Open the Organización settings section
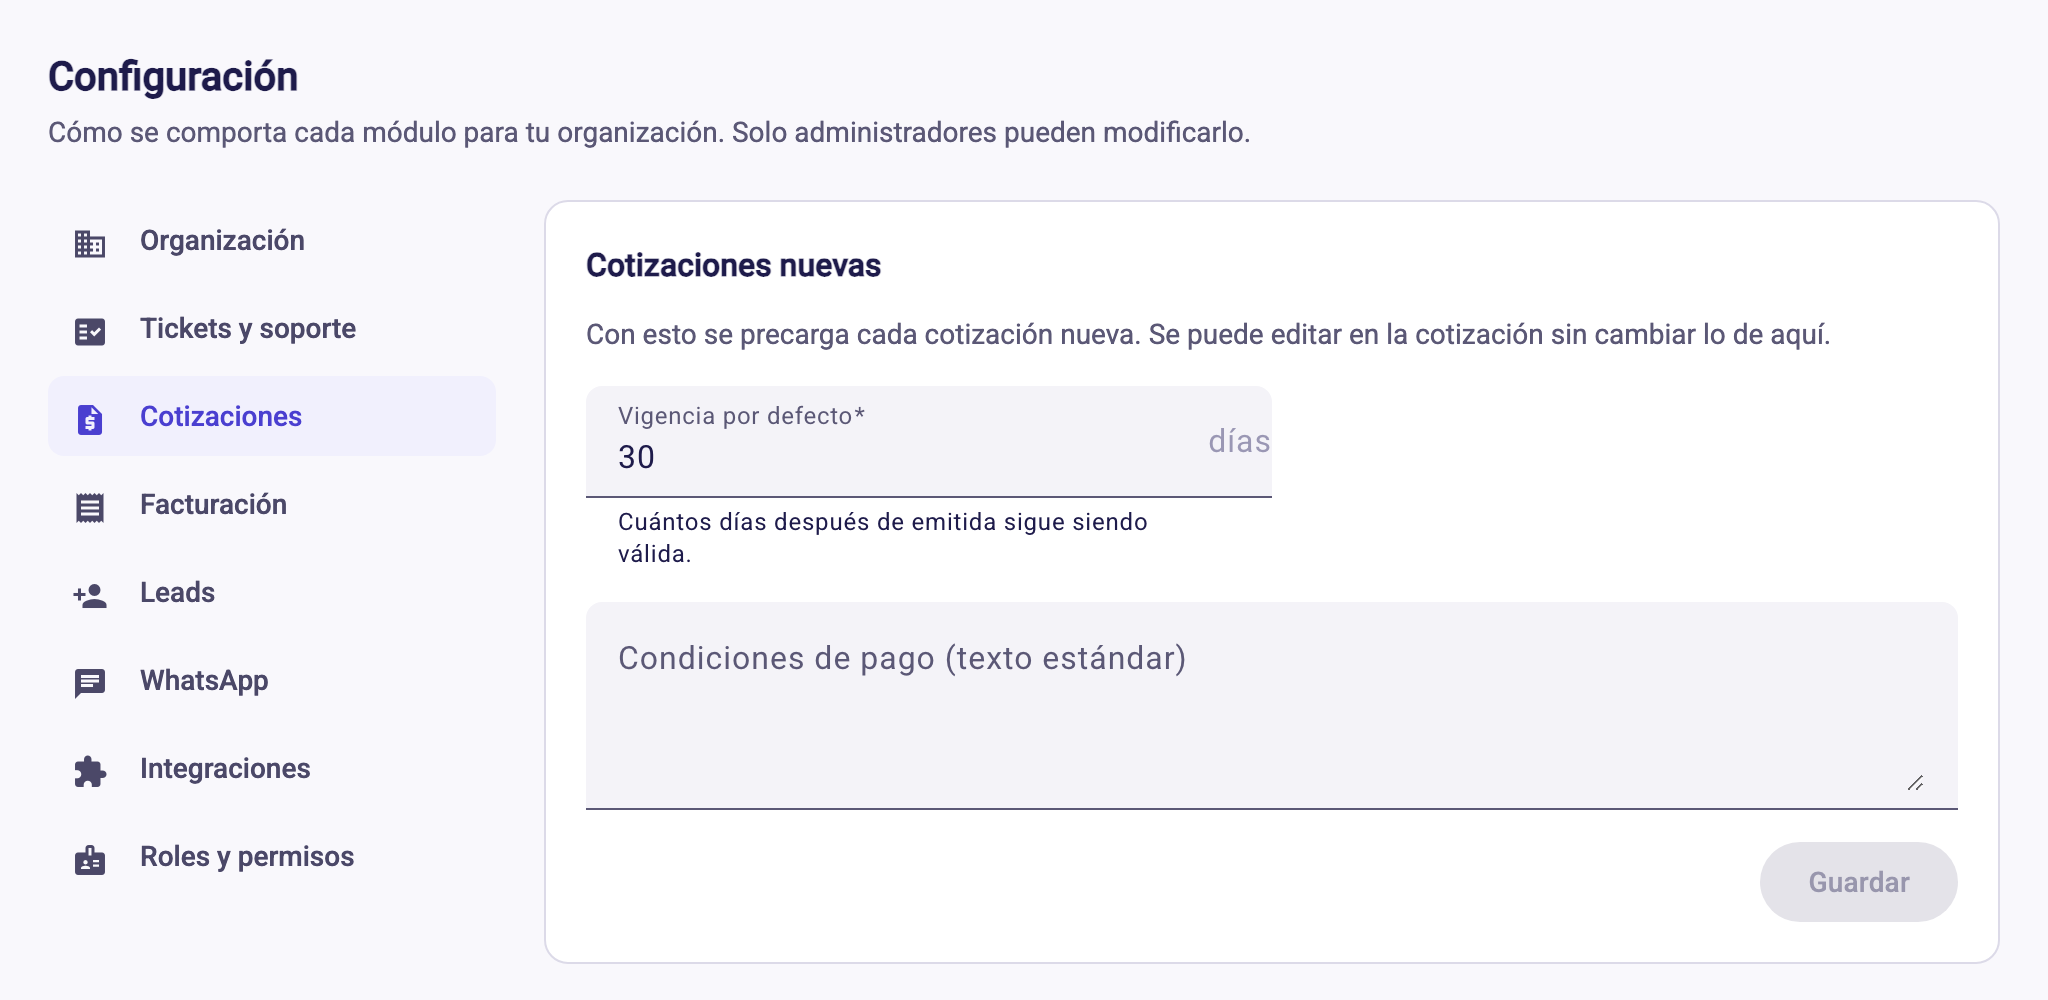Image resolution: width=2048 pixels, height=1000 pixels. click(272, 240)
